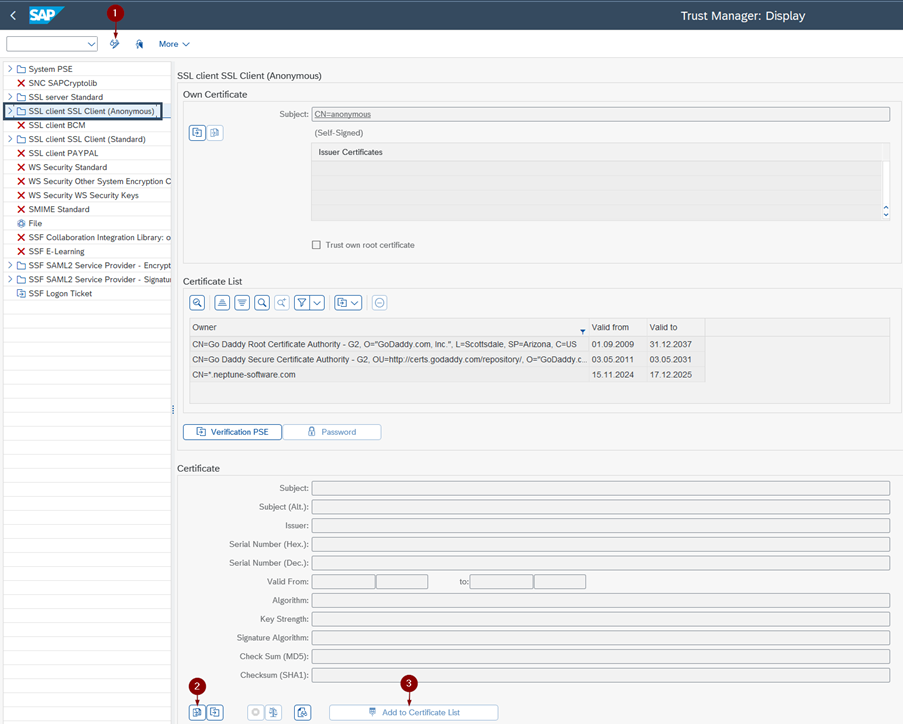Click the Find Next icon in the Certificate List toolbar

pos(281,302)
